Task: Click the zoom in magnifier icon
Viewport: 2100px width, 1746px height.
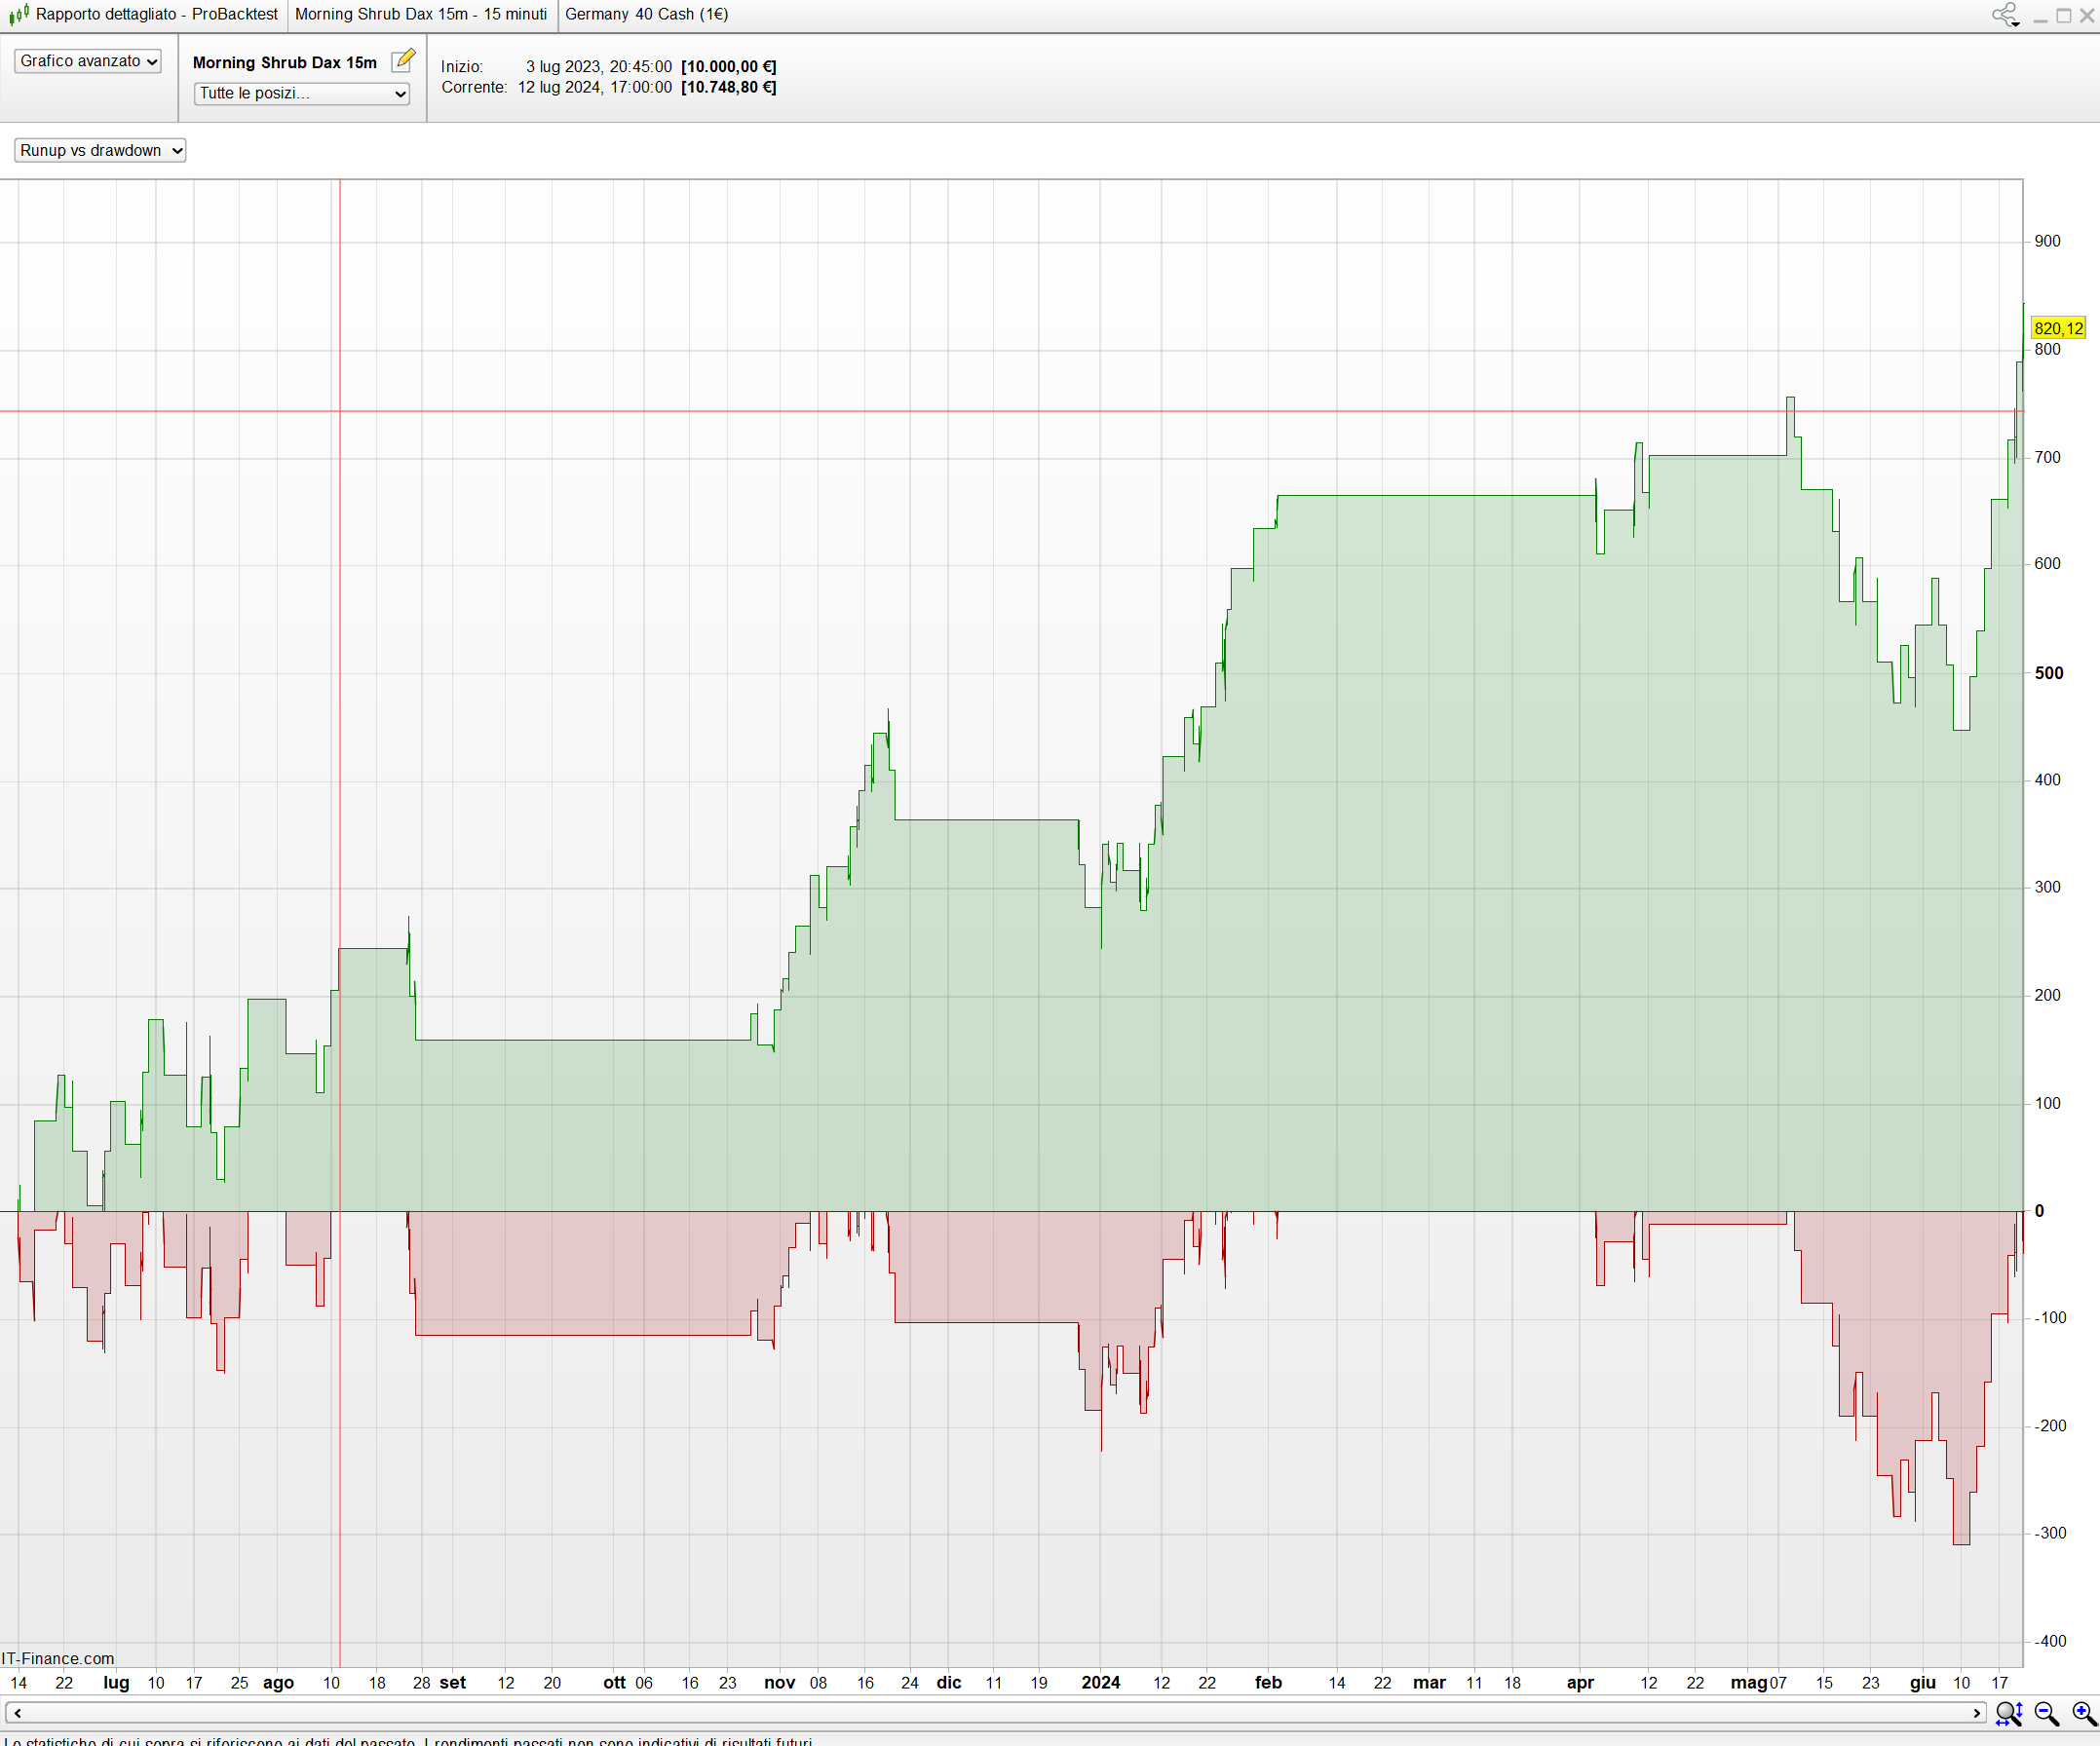Action: pos(2083,1714)
